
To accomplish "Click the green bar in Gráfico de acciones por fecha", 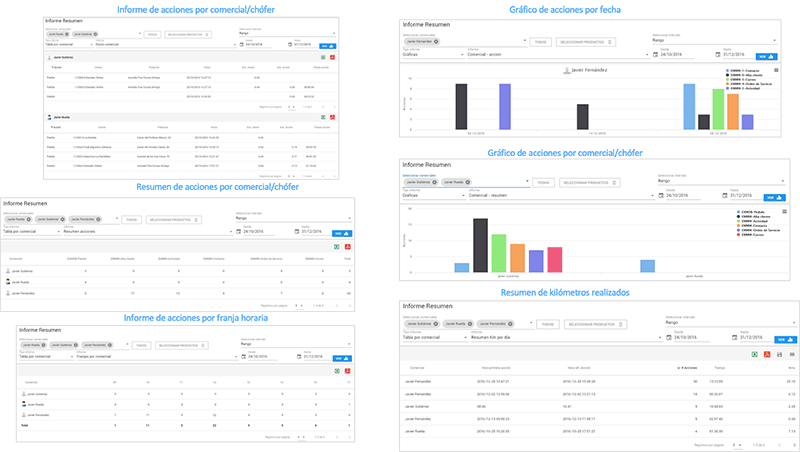I will (x=718, y=109).
